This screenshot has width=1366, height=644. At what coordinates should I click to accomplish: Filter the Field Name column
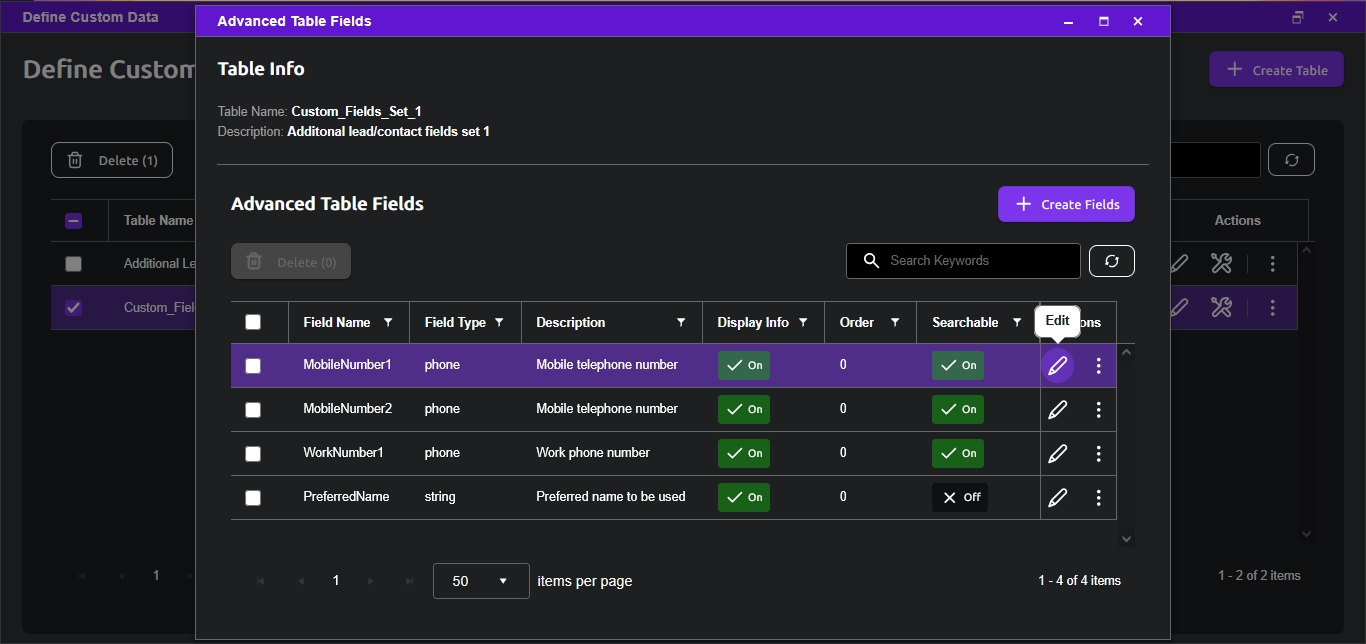coord(388,323)
